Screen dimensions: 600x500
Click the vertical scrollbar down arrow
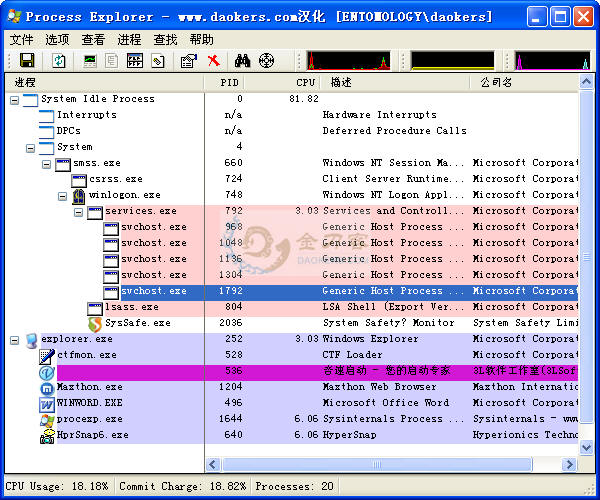(586, 447)
